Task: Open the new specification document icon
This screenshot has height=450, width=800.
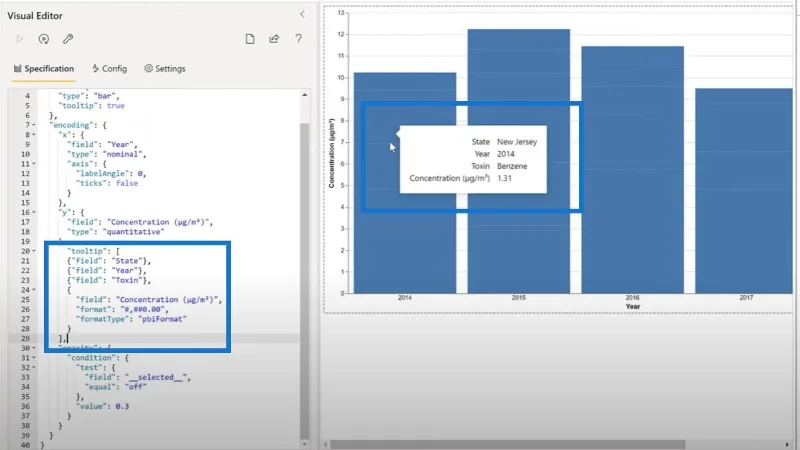Action: (x=250, y=39)
